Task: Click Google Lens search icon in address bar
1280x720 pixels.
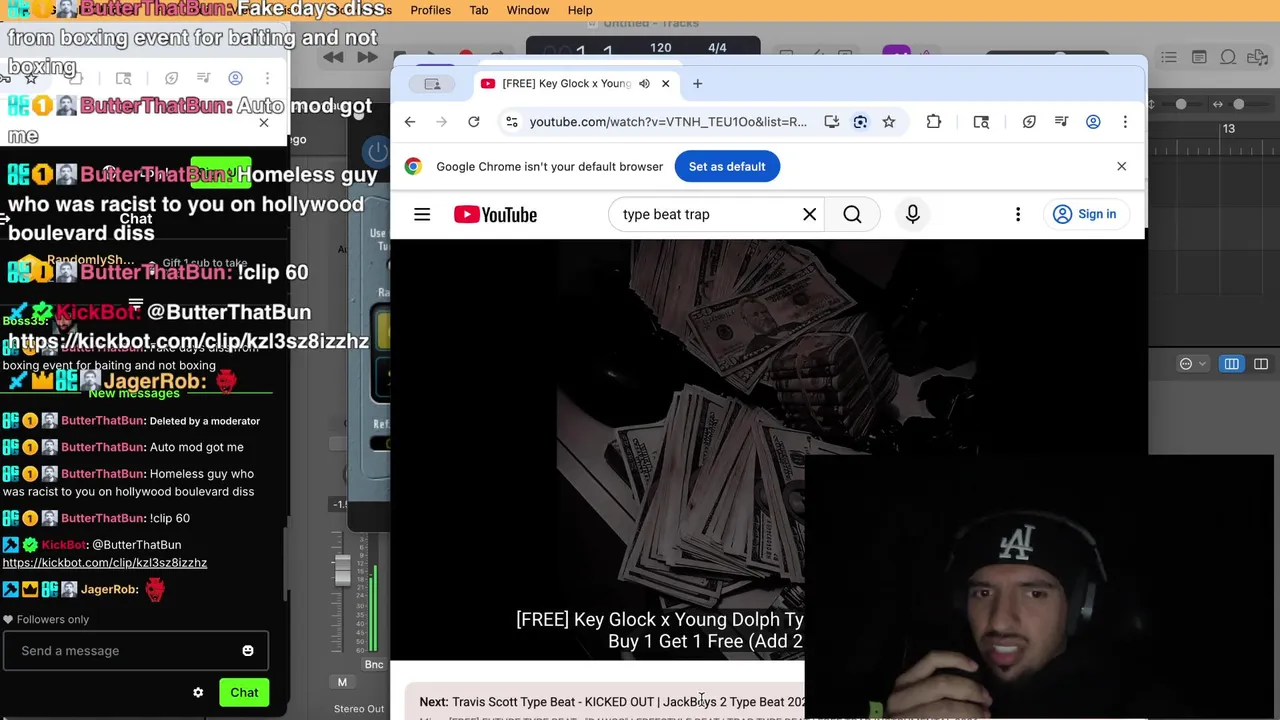Action: pos(860,122)
